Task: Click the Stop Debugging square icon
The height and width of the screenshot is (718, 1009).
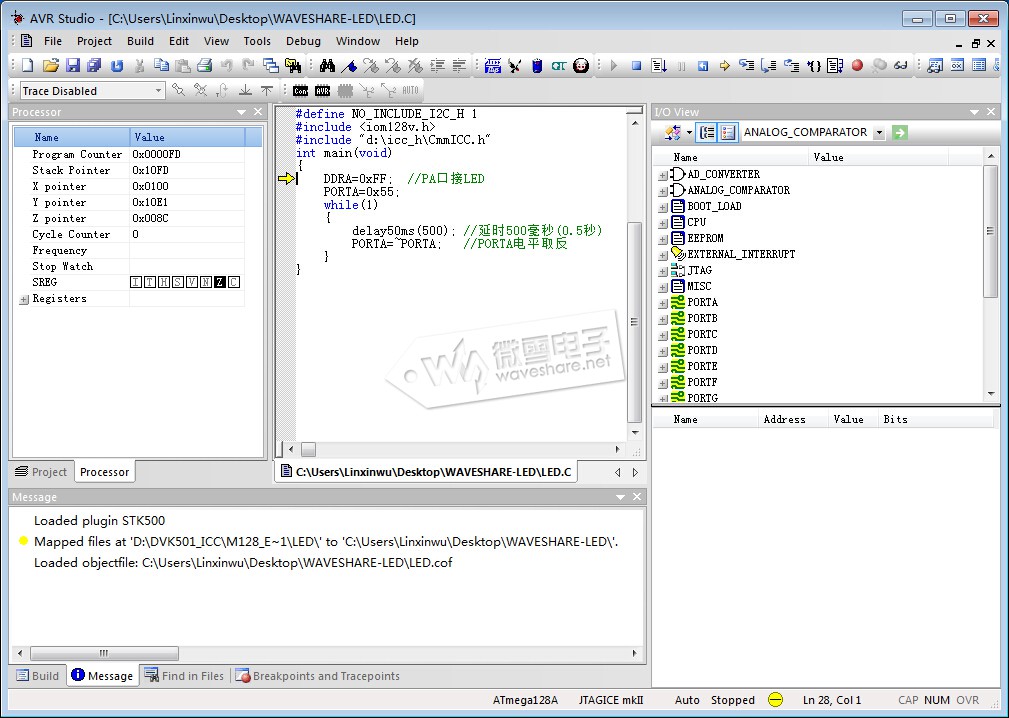Action: pos(636,66)
